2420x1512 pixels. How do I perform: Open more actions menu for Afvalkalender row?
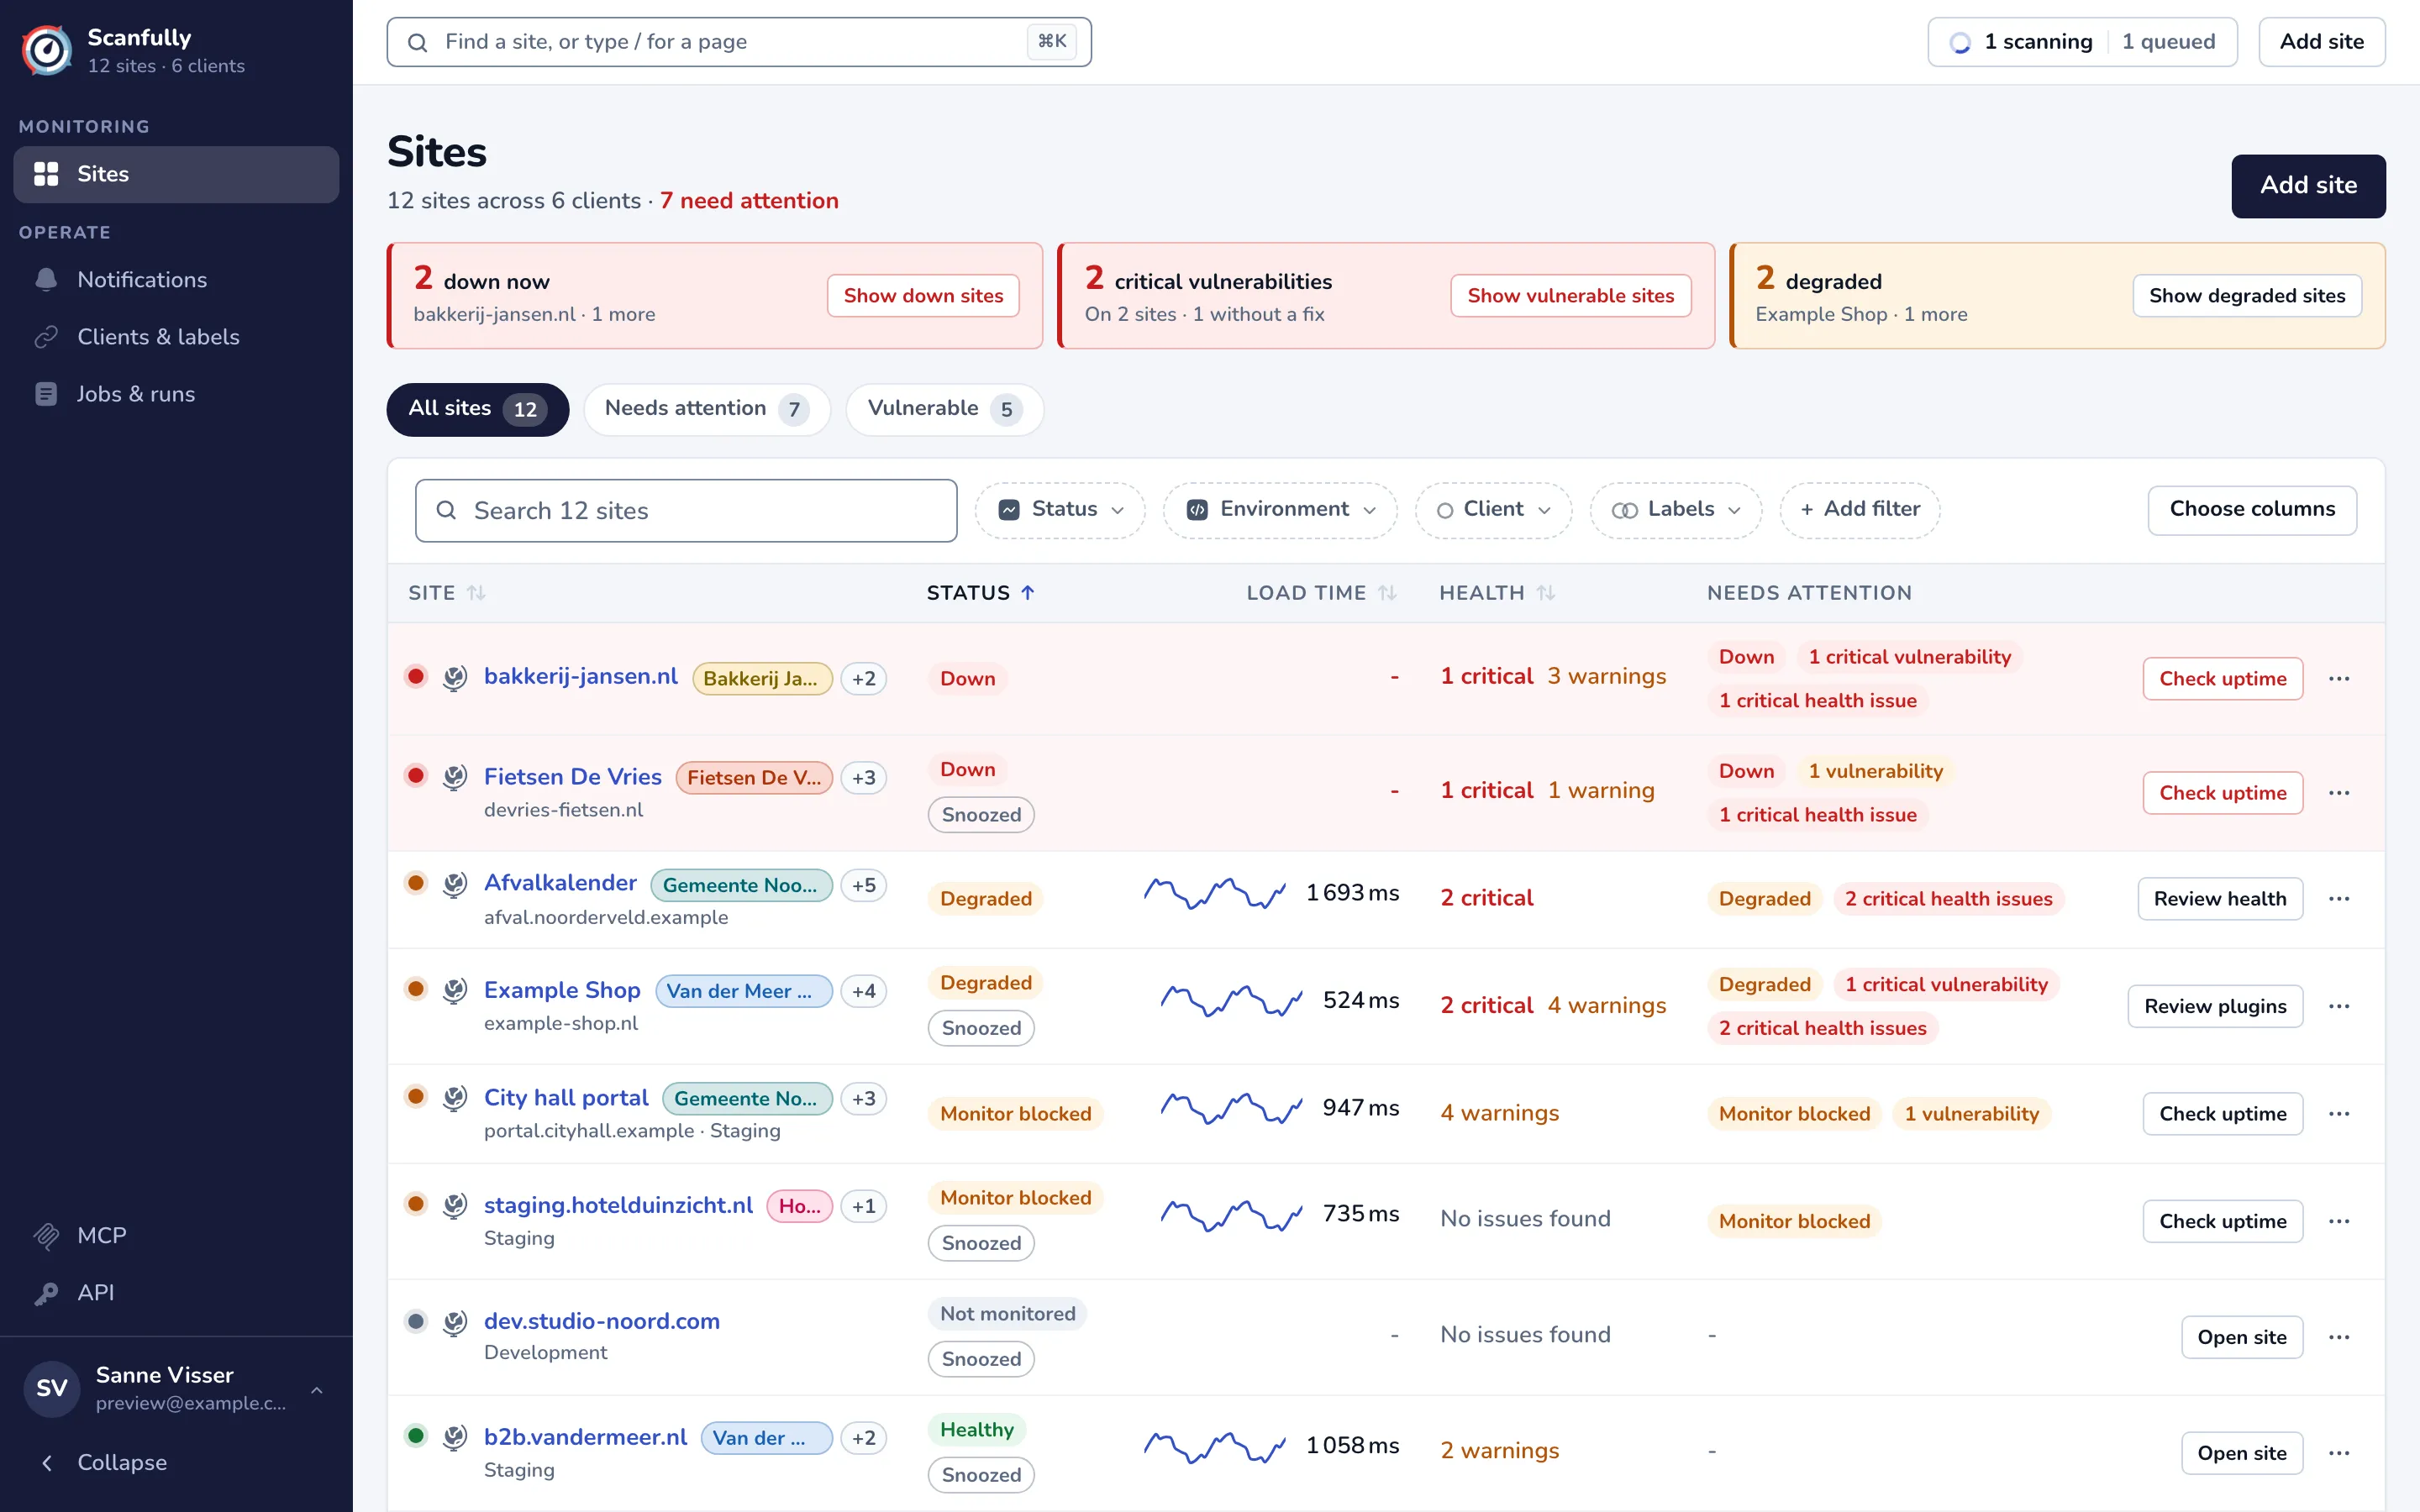(2339, 899)
